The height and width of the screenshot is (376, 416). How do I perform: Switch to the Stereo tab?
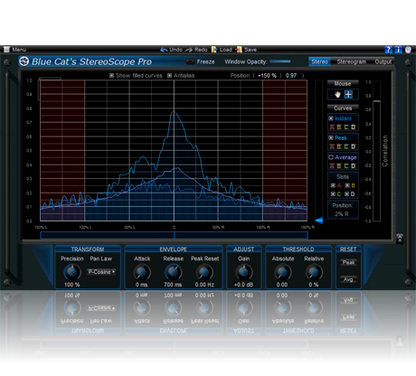click(320, 62)
